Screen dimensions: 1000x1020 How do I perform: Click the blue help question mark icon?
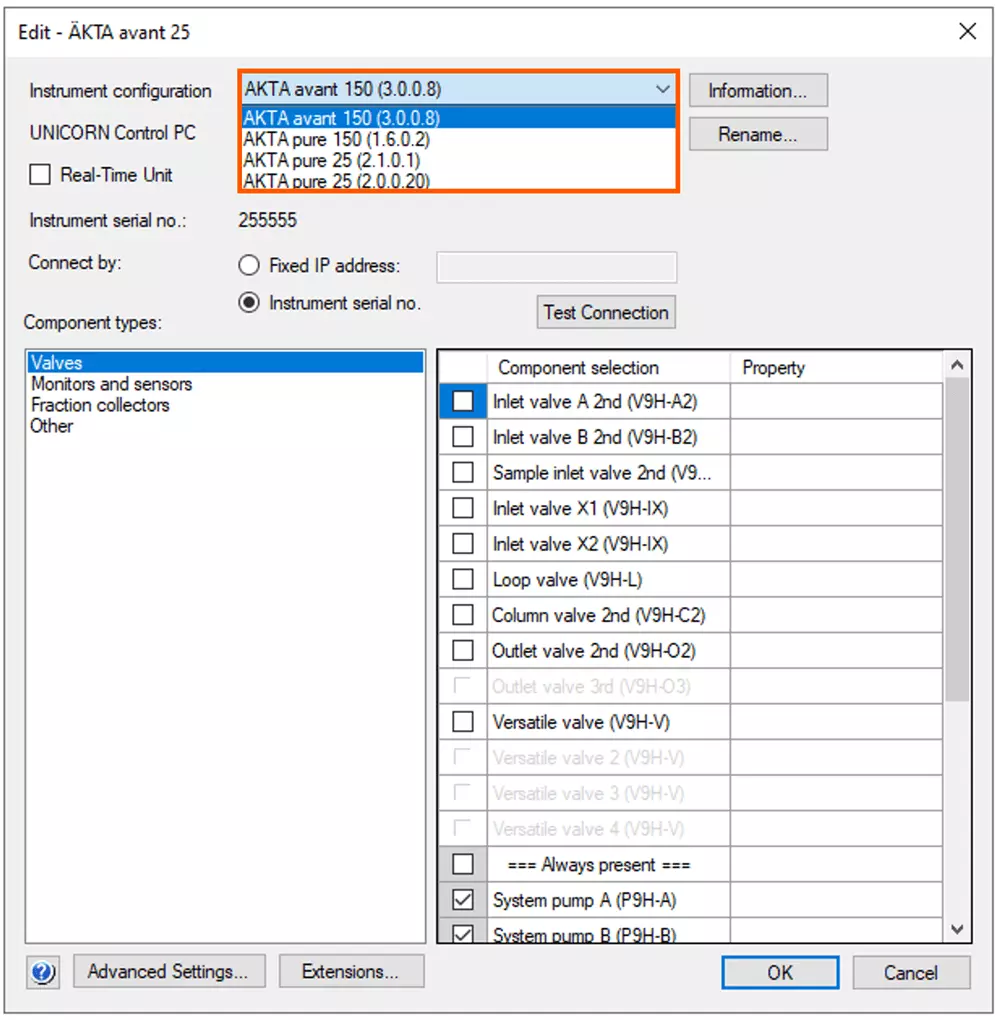[x=45, y=971]
